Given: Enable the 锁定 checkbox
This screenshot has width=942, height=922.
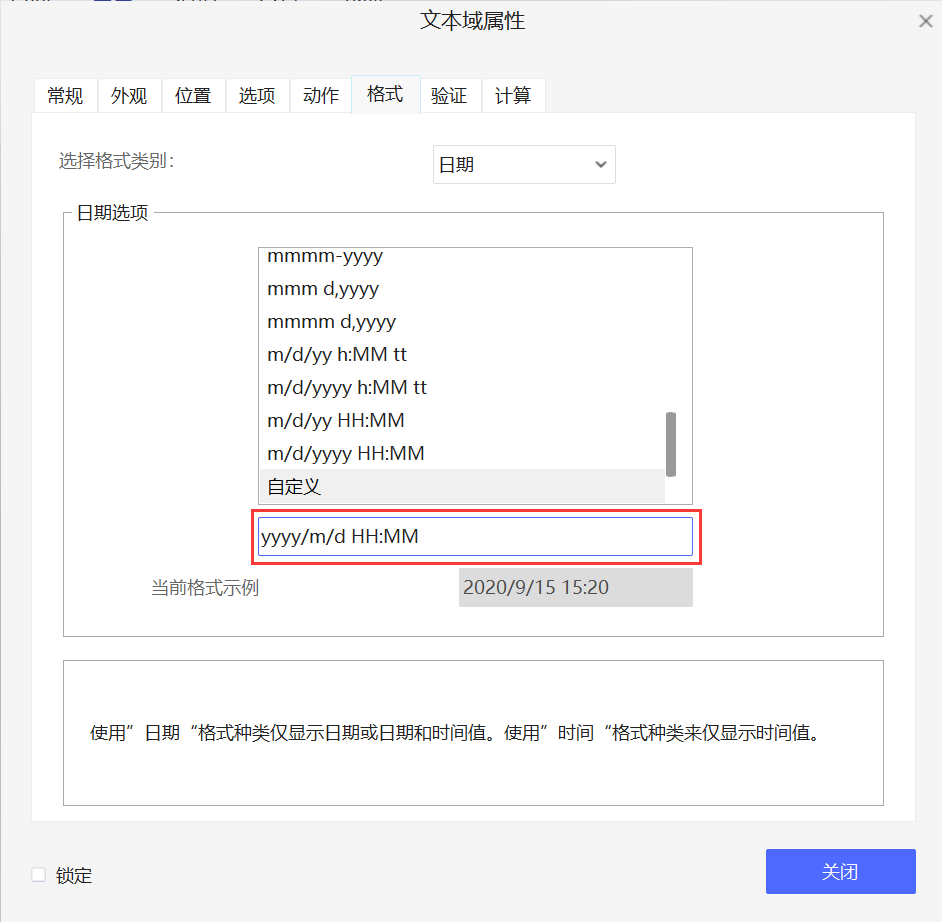Looking at the screenshot, I should pos(37,875).
